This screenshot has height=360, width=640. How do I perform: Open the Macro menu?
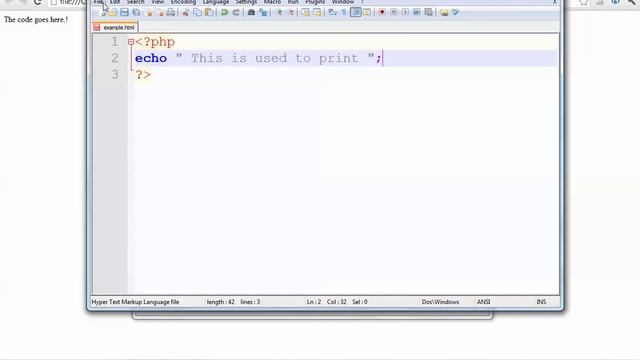(272, 2)
